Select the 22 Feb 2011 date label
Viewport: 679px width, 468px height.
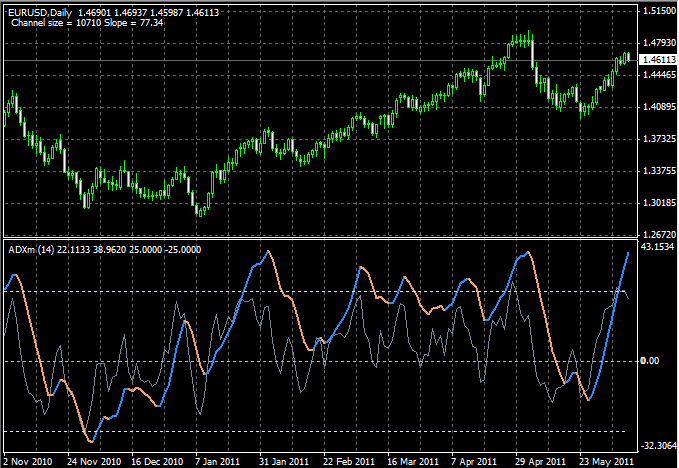point(349,462)
